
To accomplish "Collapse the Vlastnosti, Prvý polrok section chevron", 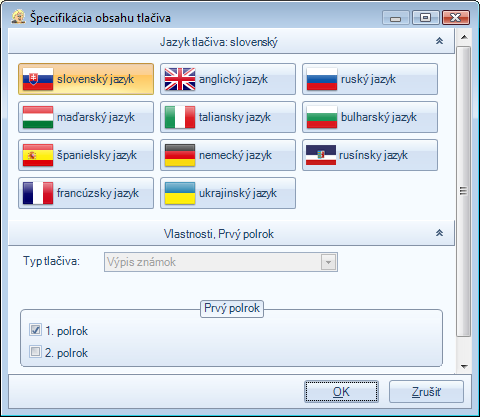I will (439, 233).
